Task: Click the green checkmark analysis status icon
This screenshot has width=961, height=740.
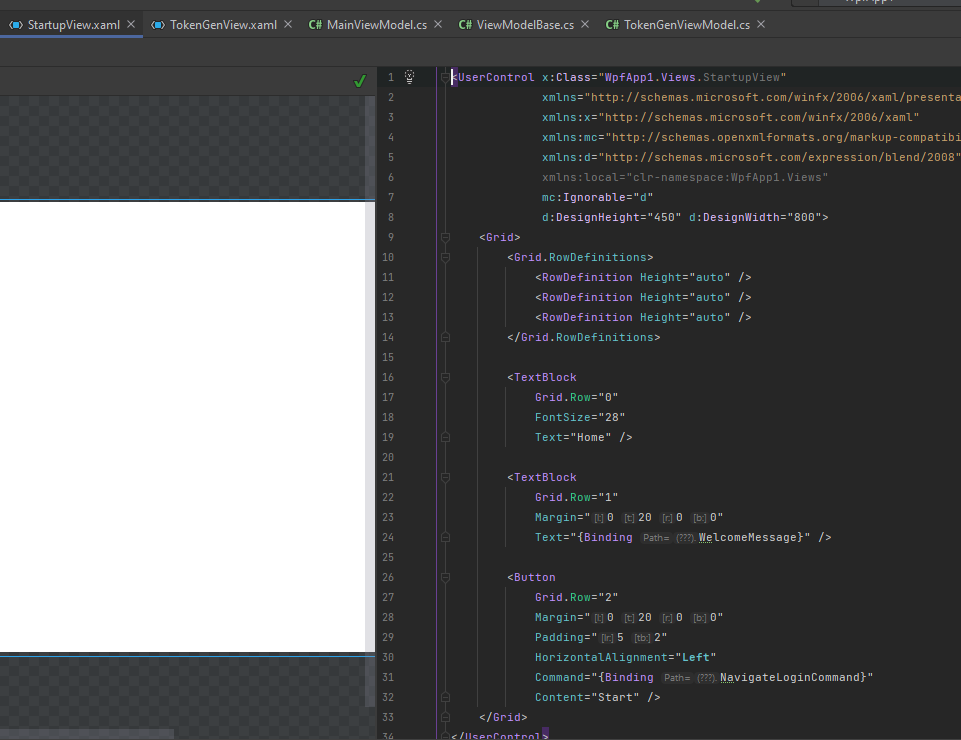Action: pos(360,81)
